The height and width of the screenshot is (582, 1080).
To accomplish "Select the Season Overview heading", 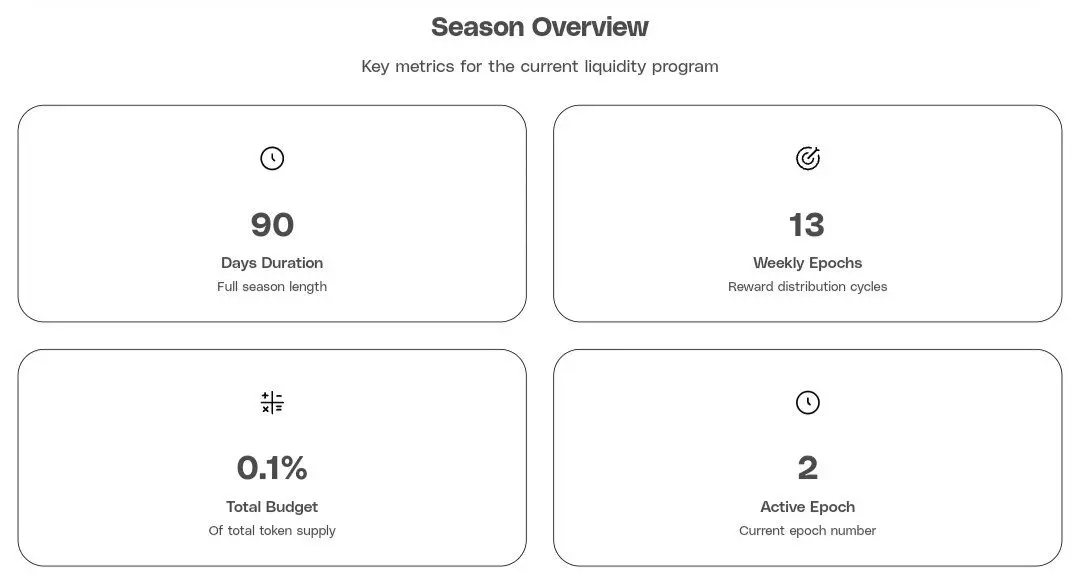I will 539,27.
